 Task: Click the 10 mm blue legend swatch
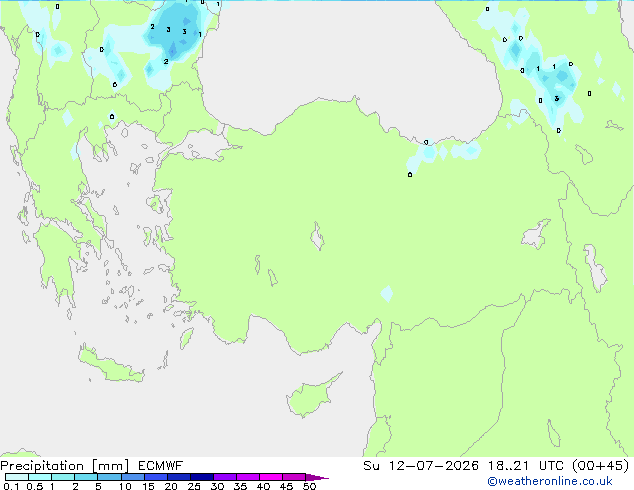point(133,477)
